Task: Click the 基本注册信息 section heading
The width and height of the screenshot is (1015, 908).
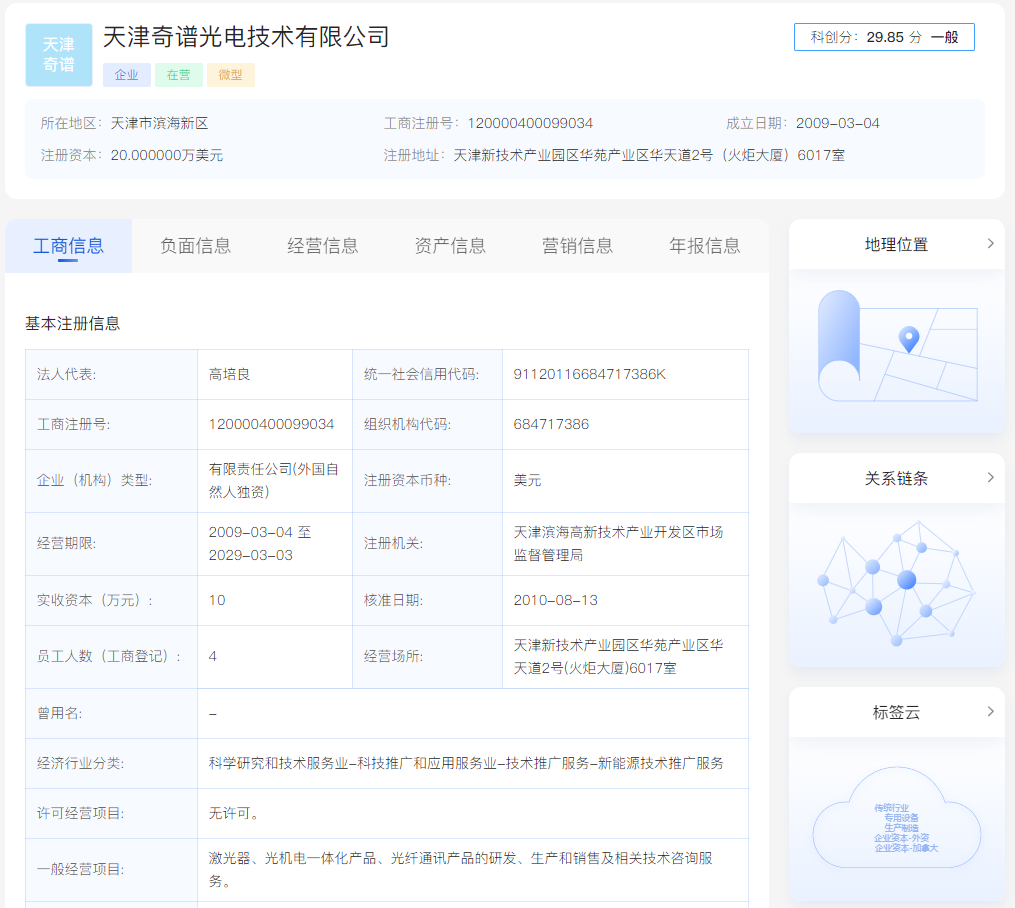Action: 72,324
